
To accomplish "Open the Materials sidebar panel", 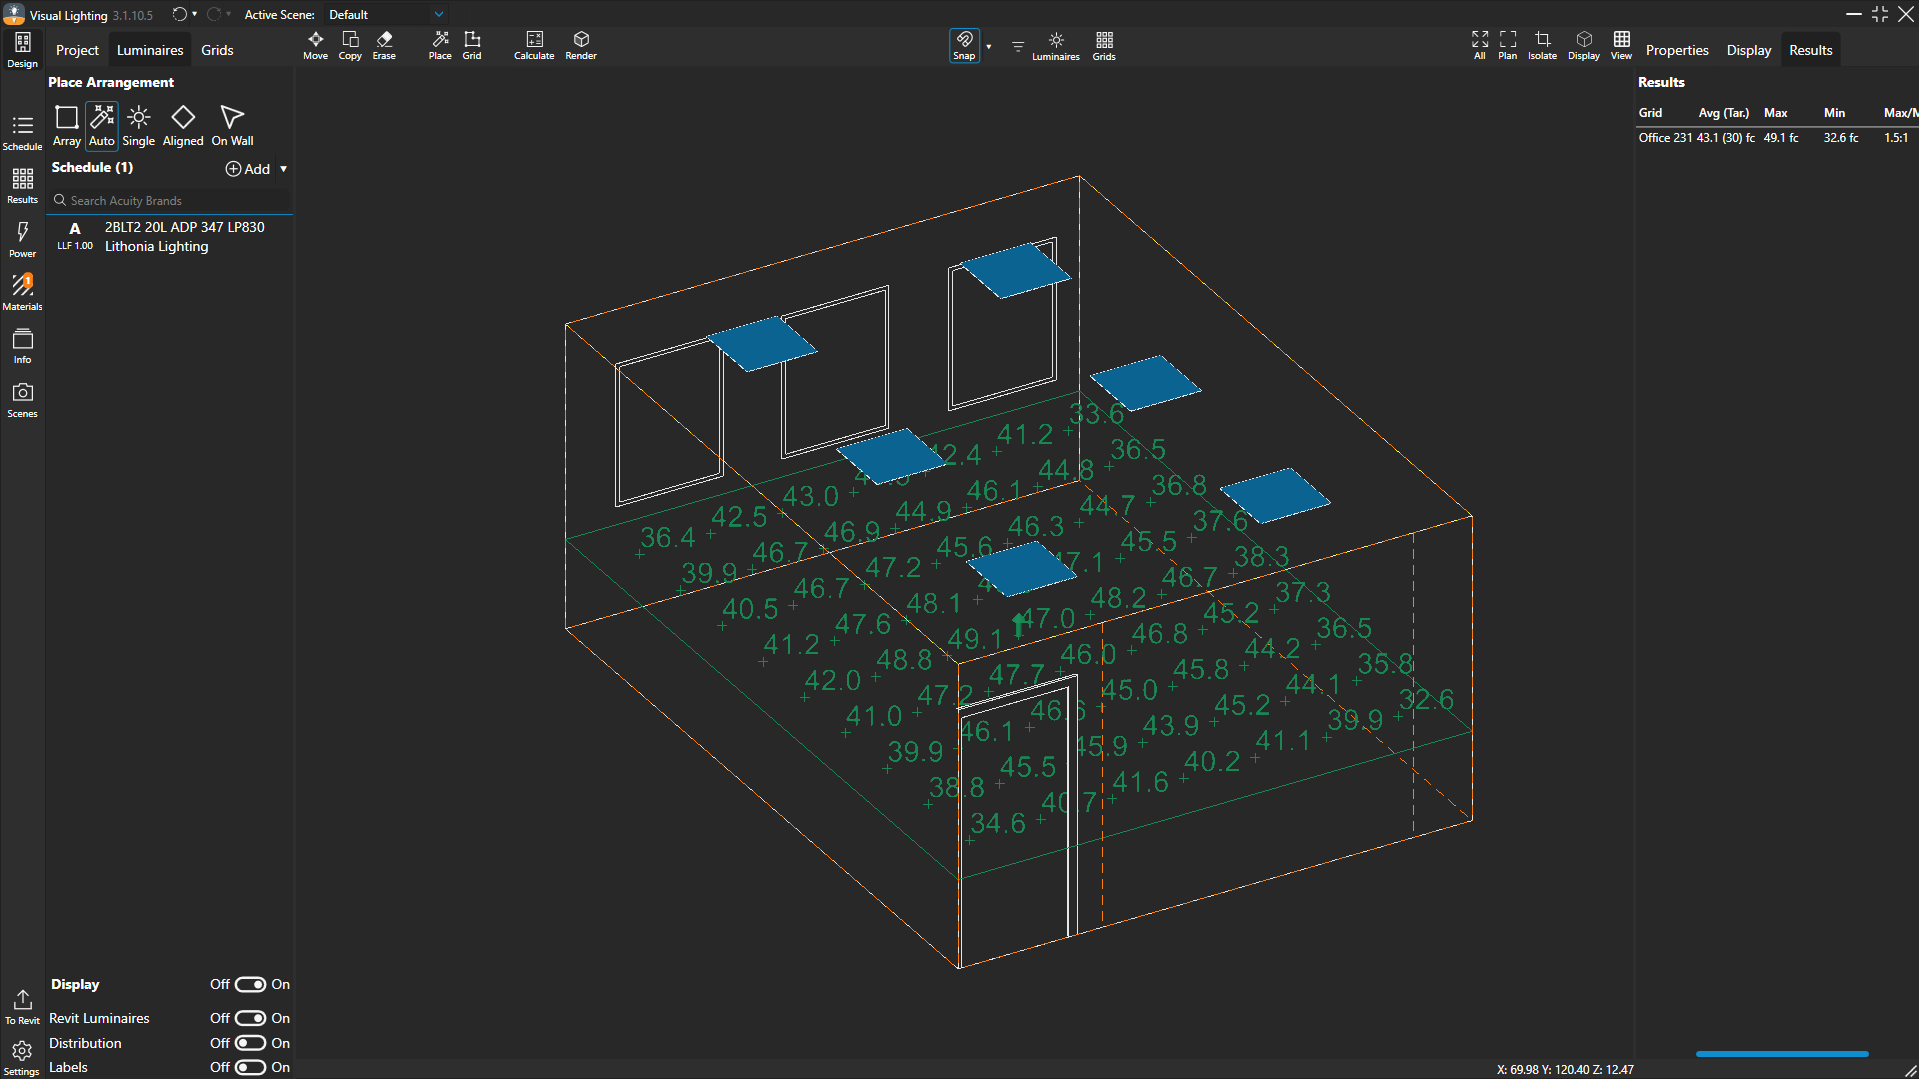I will point(22,292).
